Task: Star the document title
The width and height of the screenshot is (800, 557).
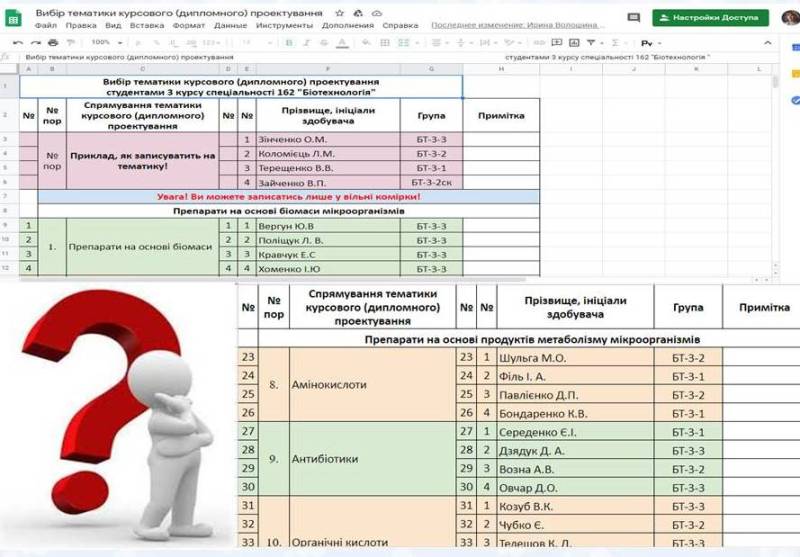Action: point(340,13)
